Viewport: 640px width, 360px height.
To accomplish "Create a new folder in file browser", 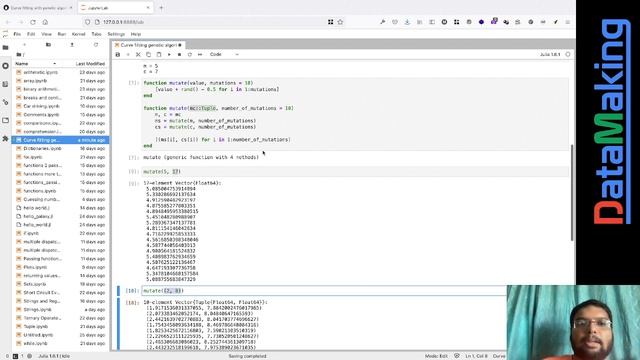I will tap(48, 44).
